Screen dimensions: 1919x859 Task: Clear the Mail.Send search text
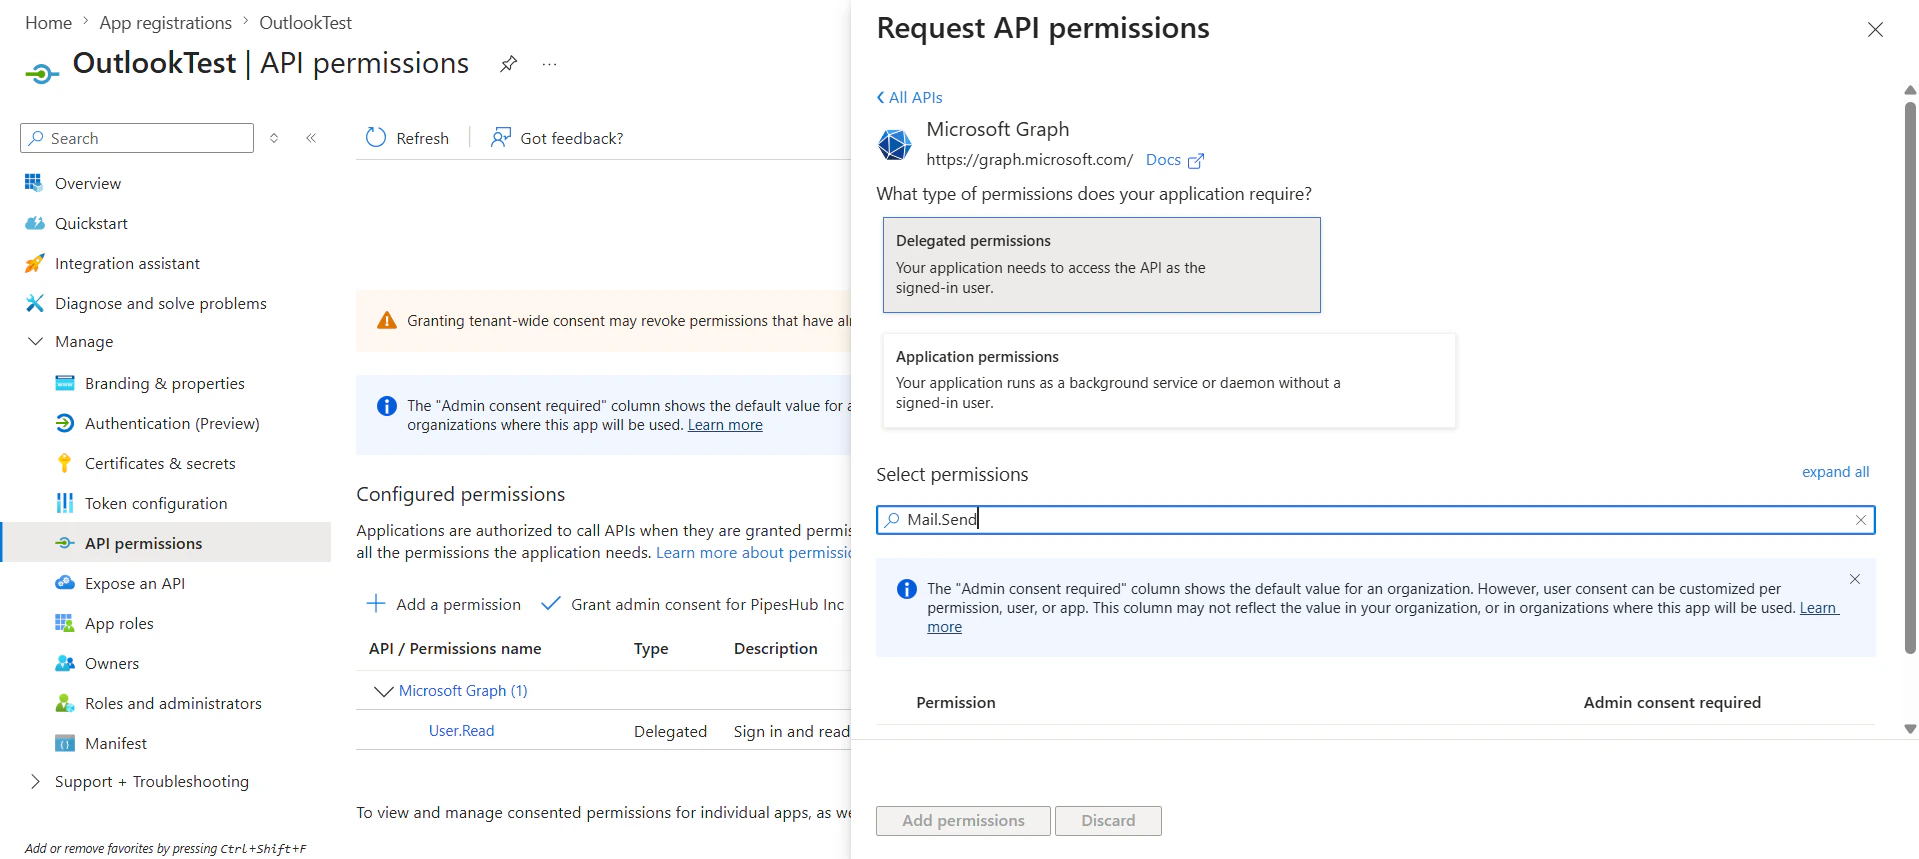pyautogui.click(x=1861, y=519)
